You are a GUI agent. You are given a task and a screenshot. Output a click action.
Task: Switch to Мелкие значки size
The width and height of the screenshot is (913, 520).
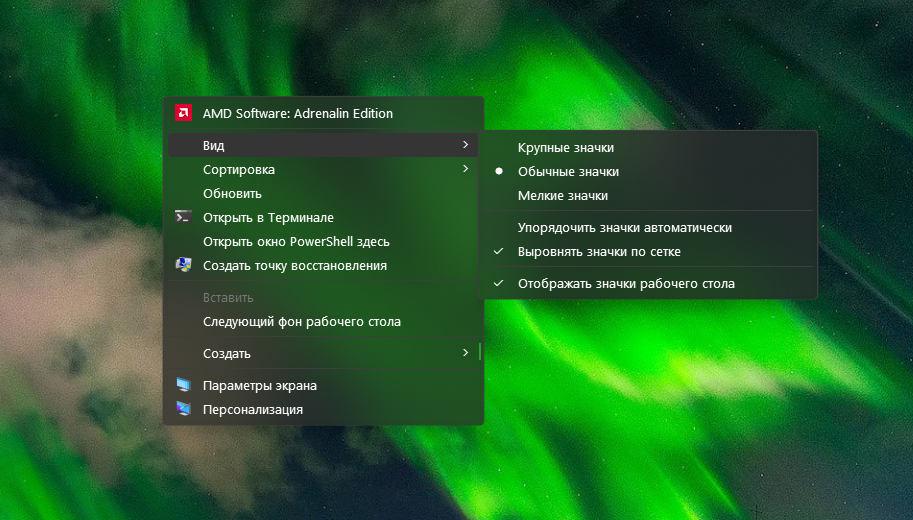click(647, 196)
